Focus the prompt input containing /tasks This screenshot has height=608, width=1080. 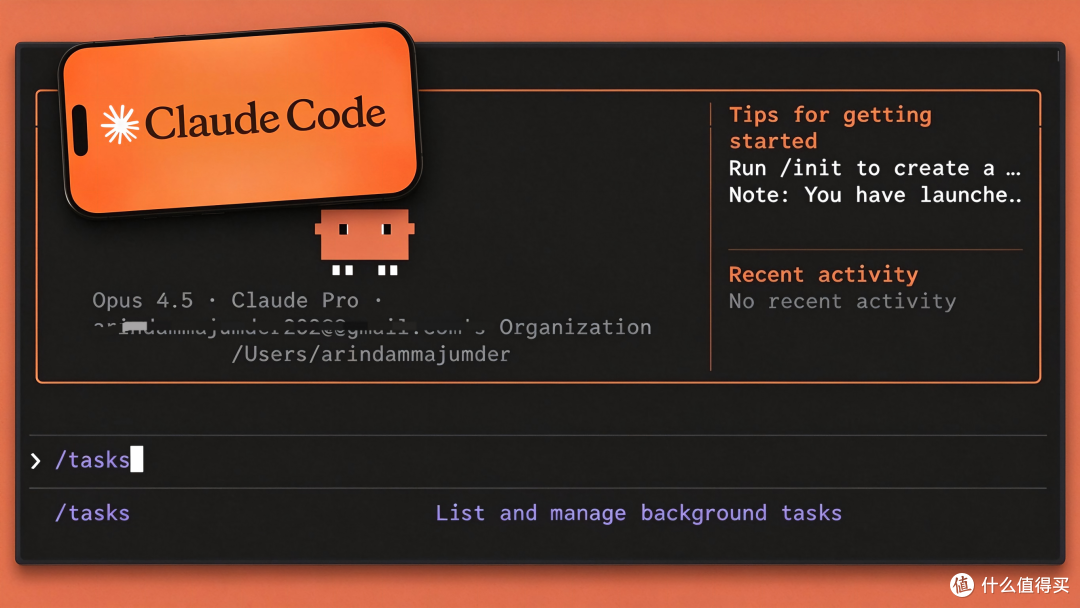(537, 461)
